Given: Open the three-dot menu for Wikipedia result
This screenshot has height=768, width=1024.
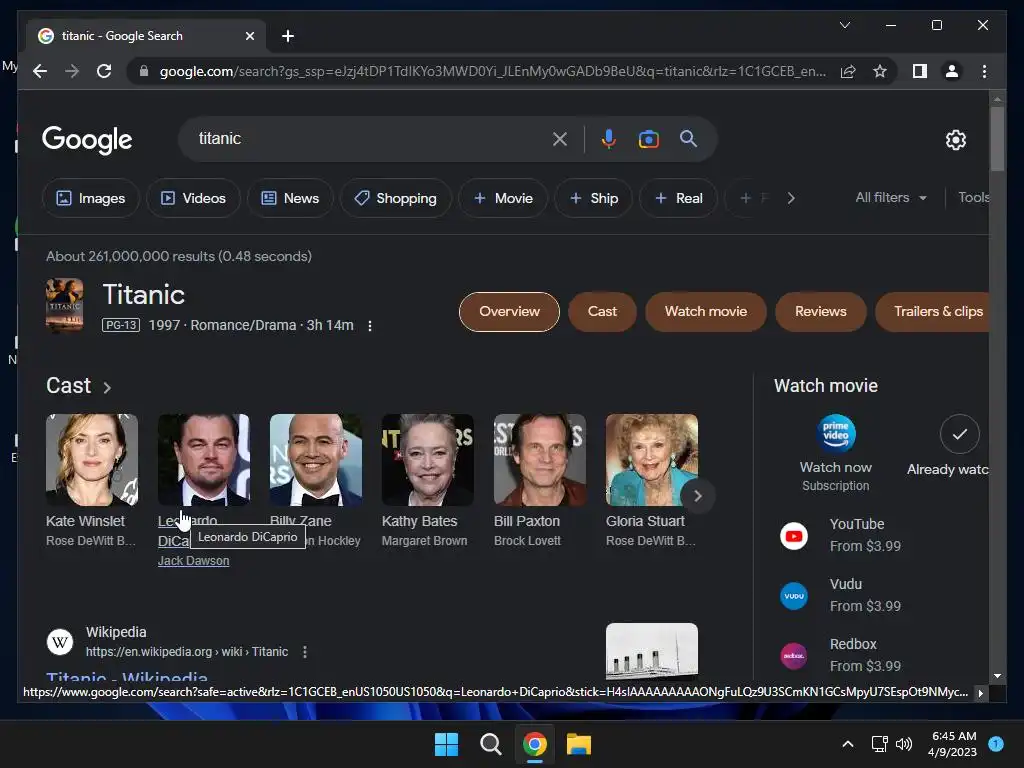Looking at the screenshot, I should 305,652.
